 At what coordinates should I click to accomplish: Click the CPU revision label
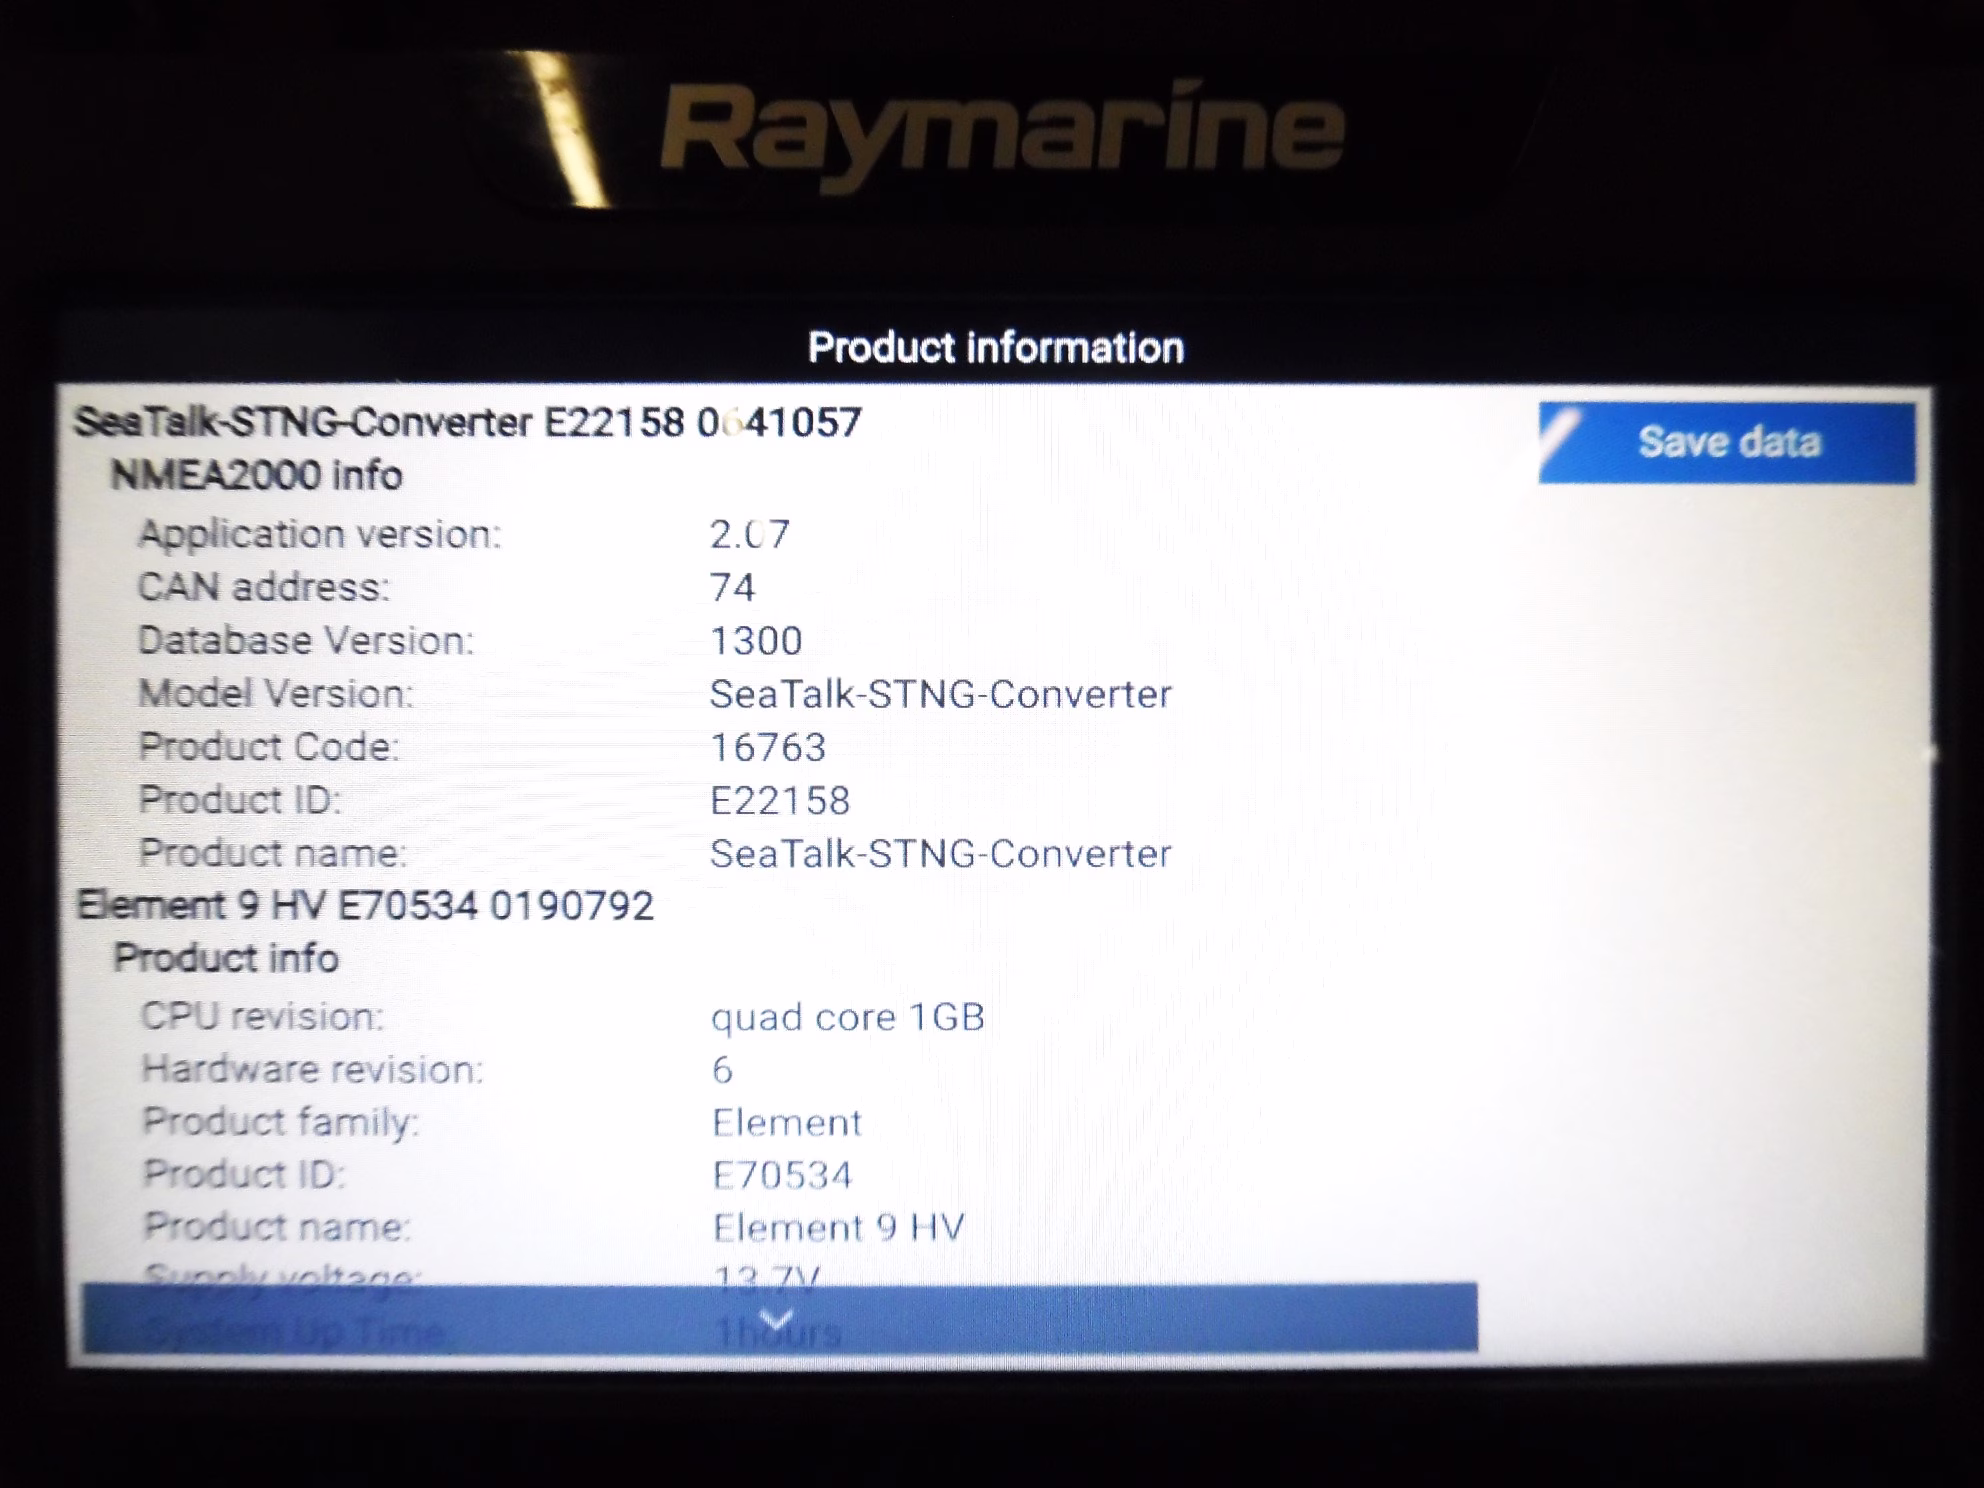(x=262, y=1016)
